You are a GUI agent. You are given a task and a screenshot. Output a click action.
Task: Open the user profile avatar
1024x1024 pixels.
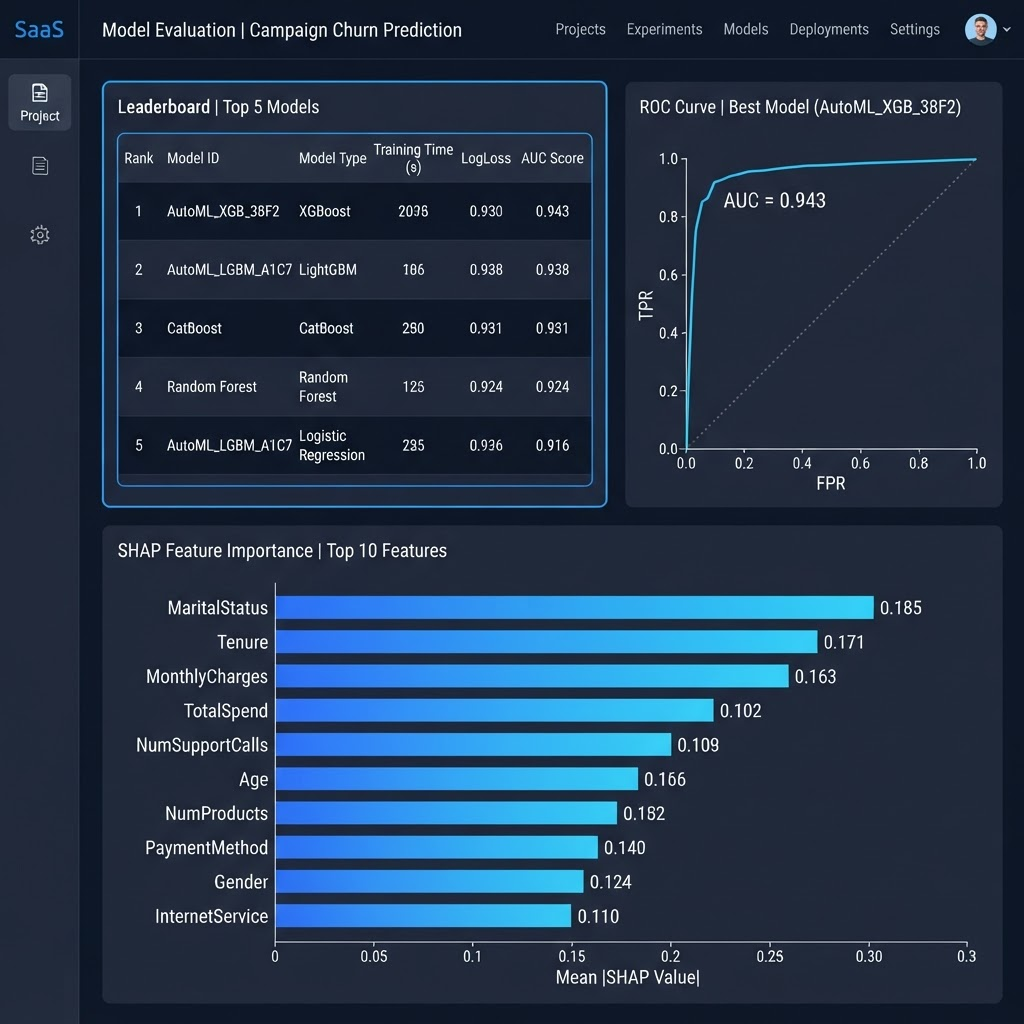pos(980,29)
